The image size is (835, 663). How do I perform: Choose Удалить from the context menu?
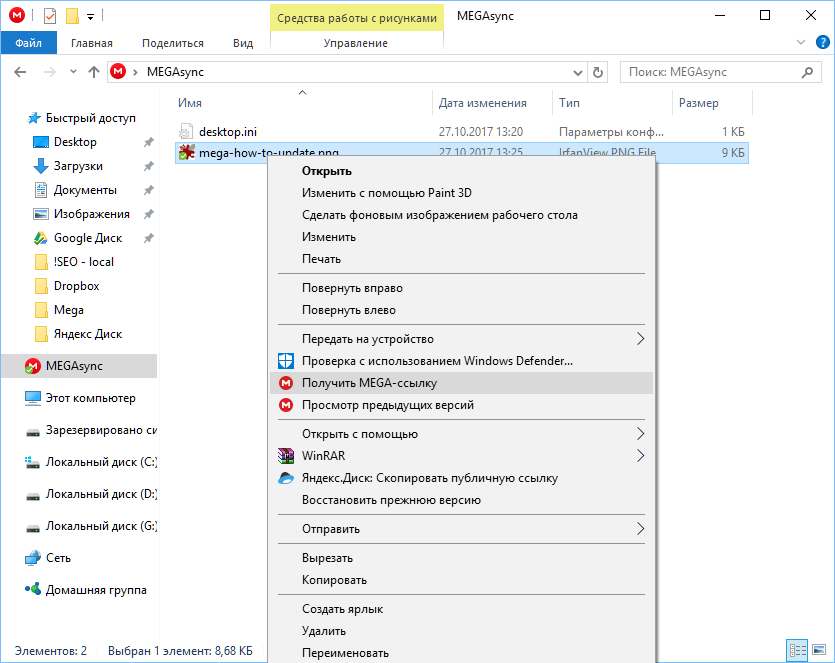(x=324, y=631)
